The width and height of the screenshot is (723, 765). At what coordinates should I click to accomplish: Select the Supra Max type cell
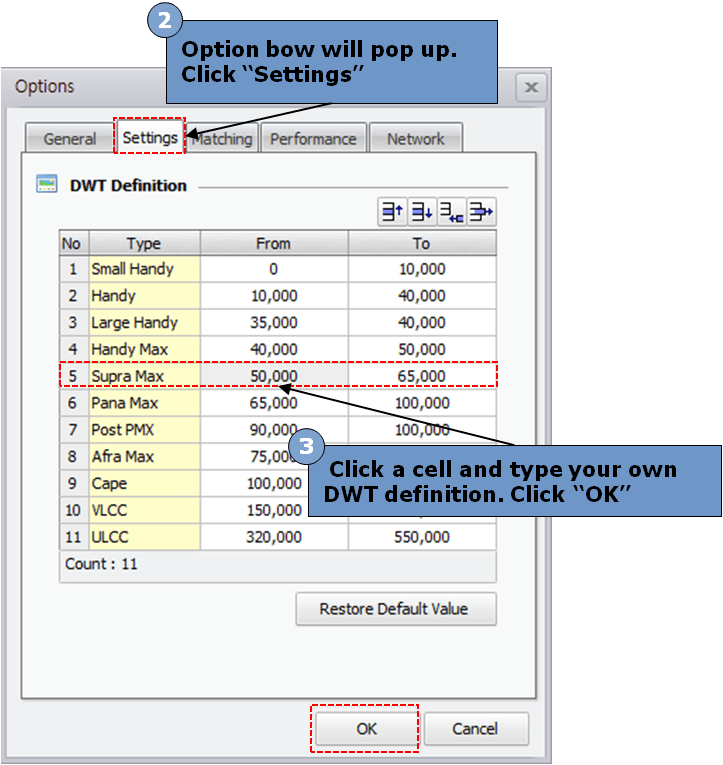(x=144, y=376)
